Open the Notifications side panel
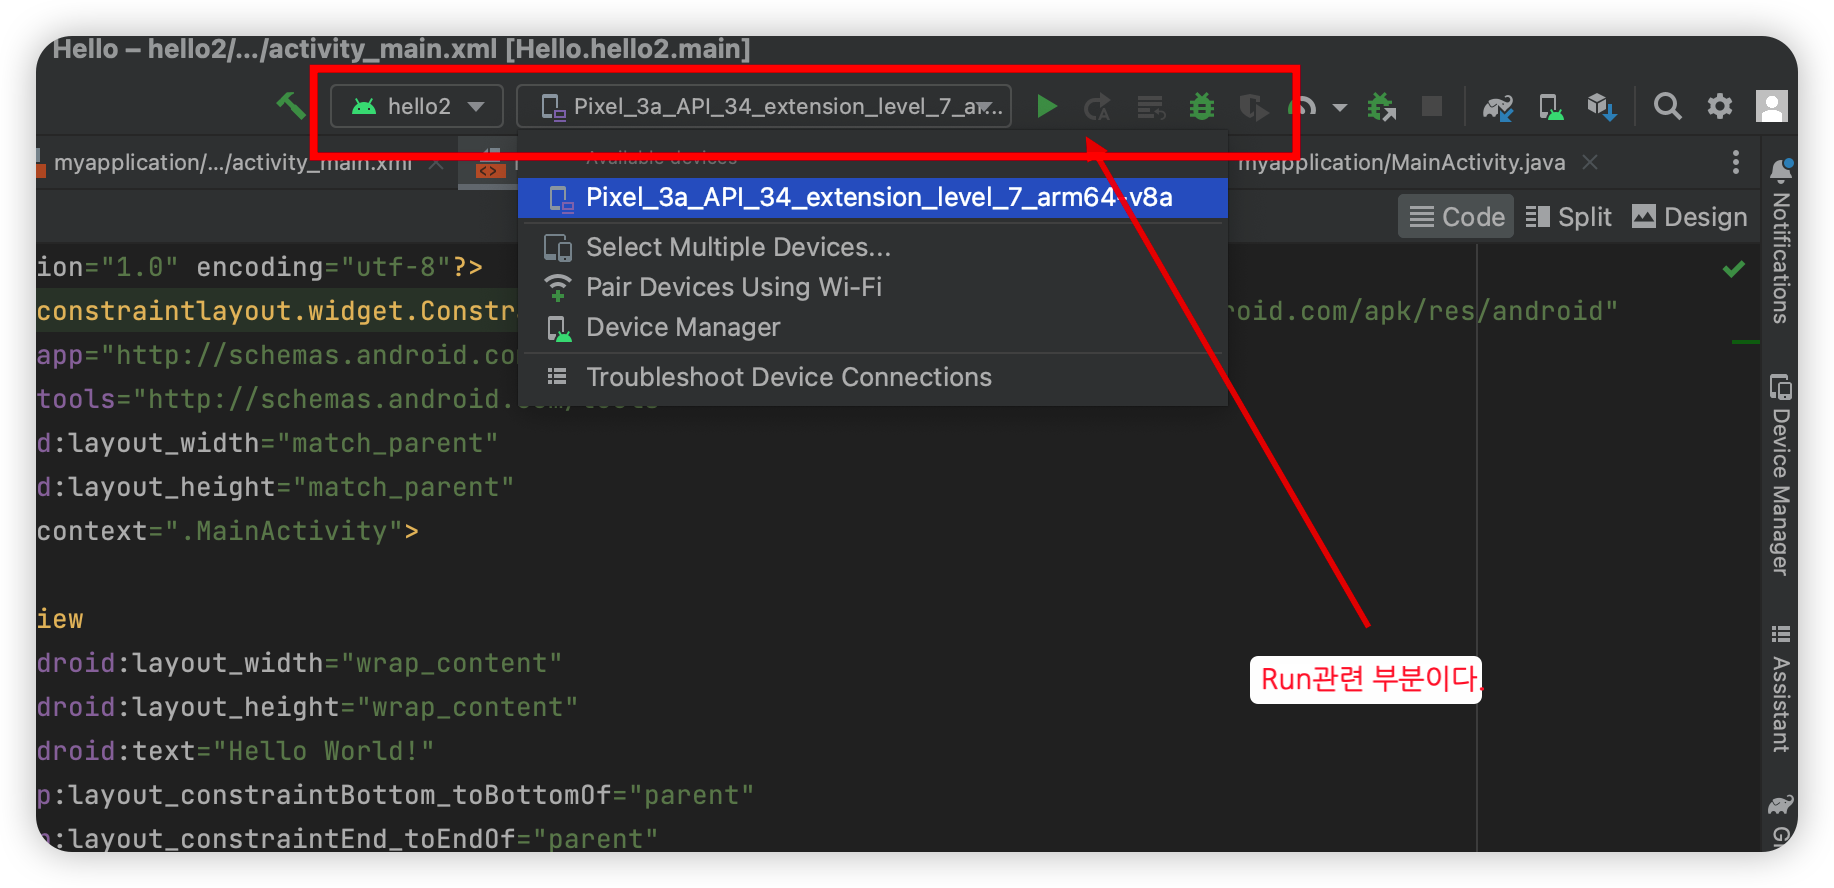The height and width of the screenshot is (888, 1834). (x=1780, y=240)
